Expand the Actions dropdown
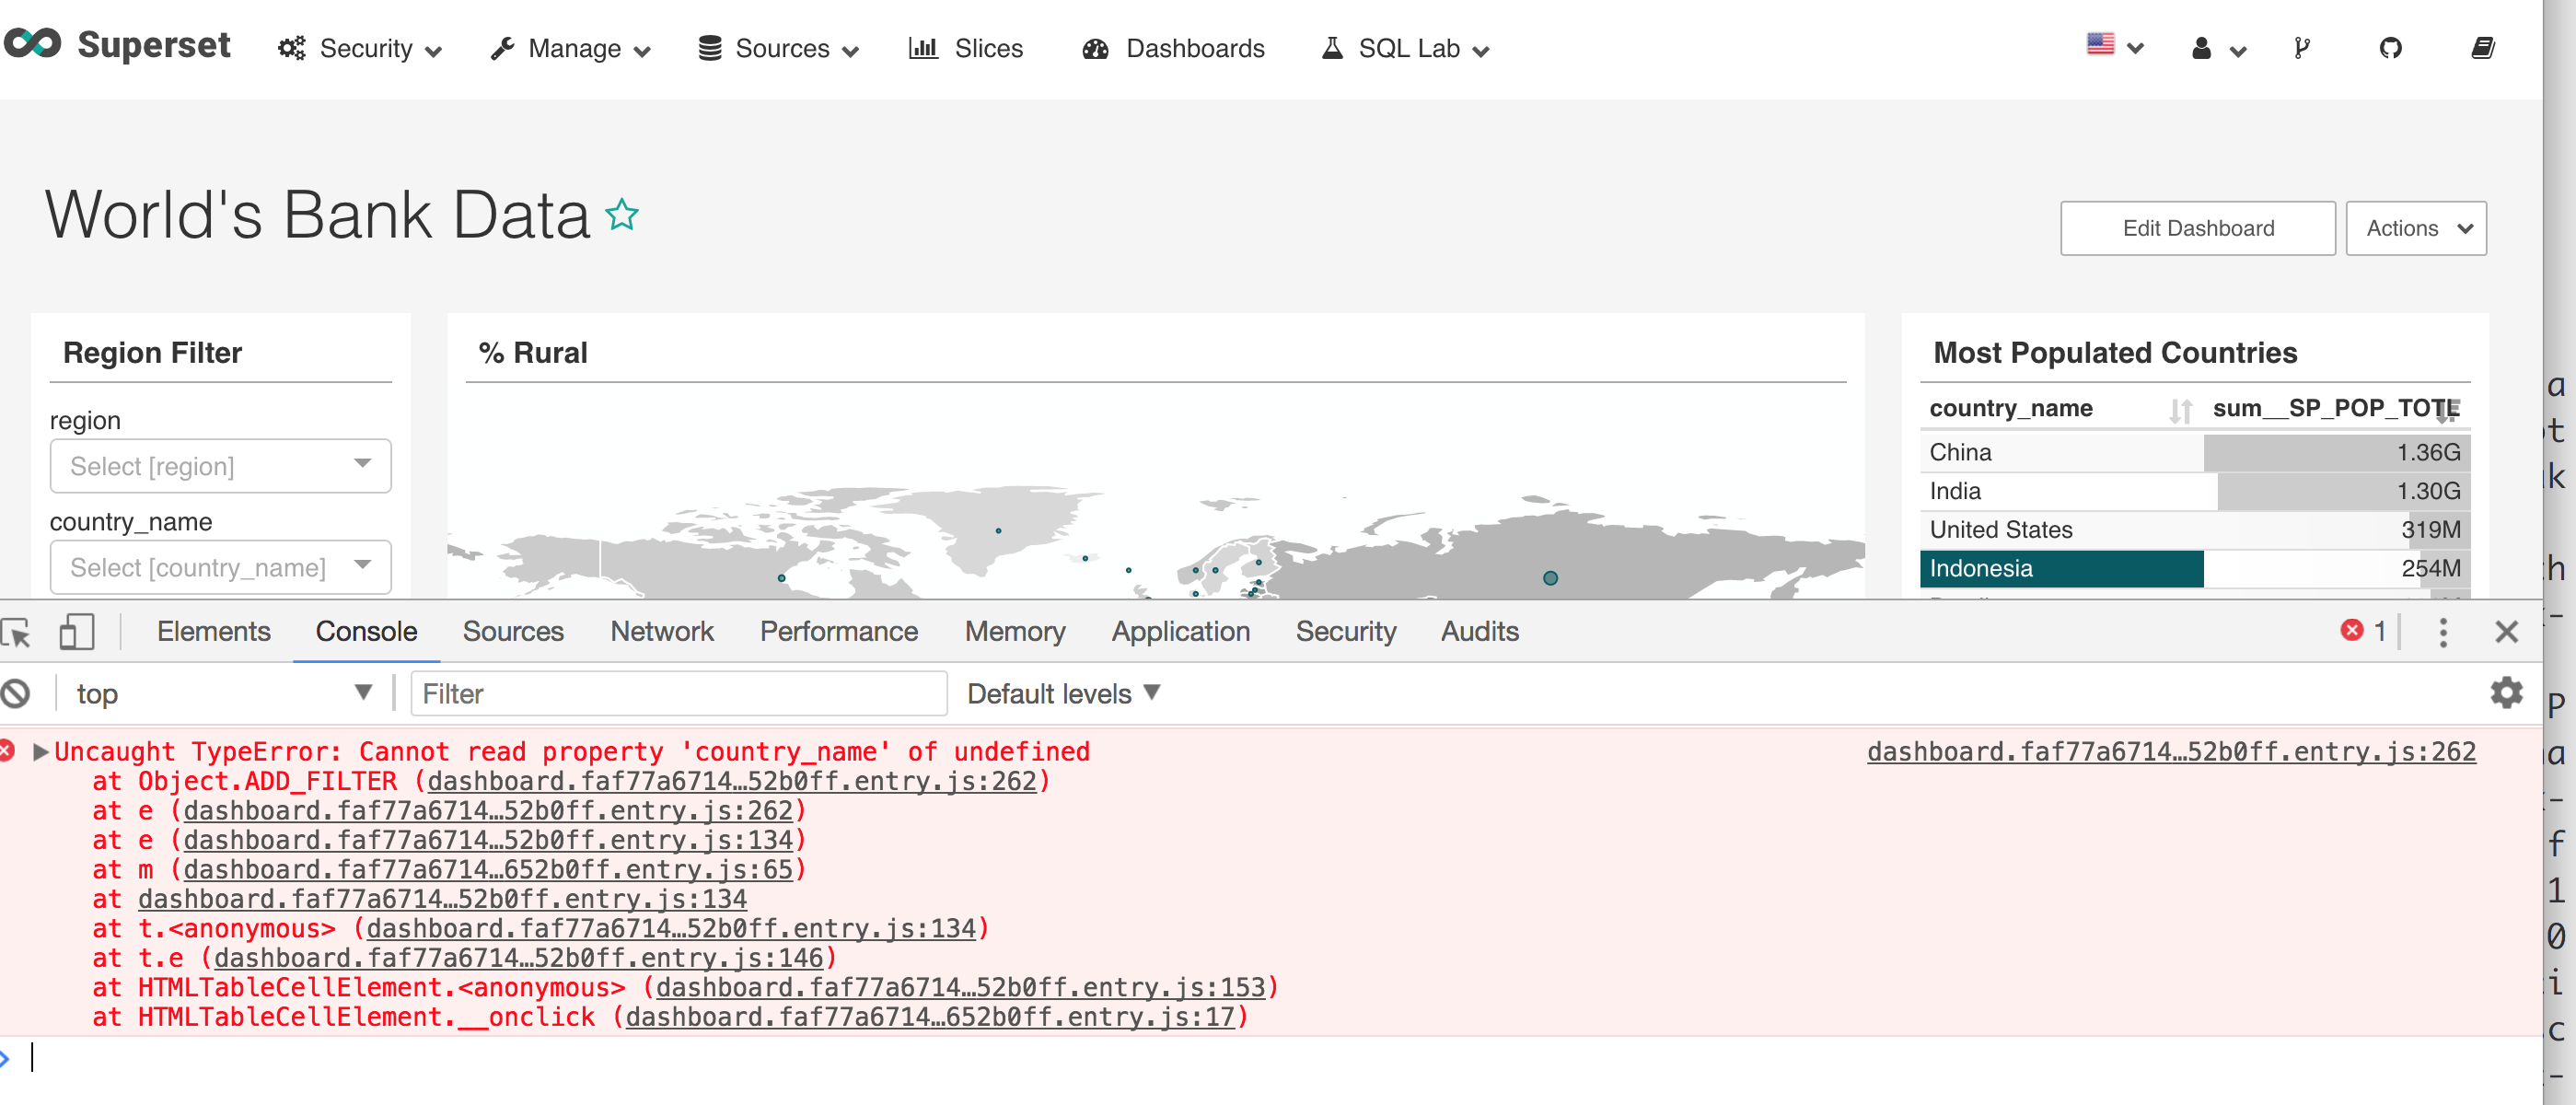 (2416, 228)
